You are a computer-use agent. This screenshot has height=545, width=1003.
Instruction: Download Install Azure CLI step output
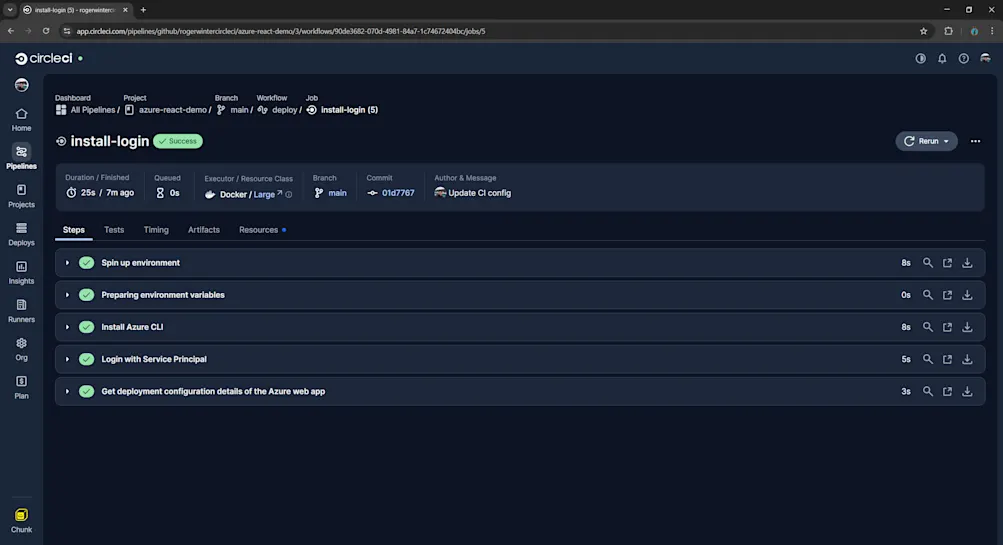click(x=967, y=327)
